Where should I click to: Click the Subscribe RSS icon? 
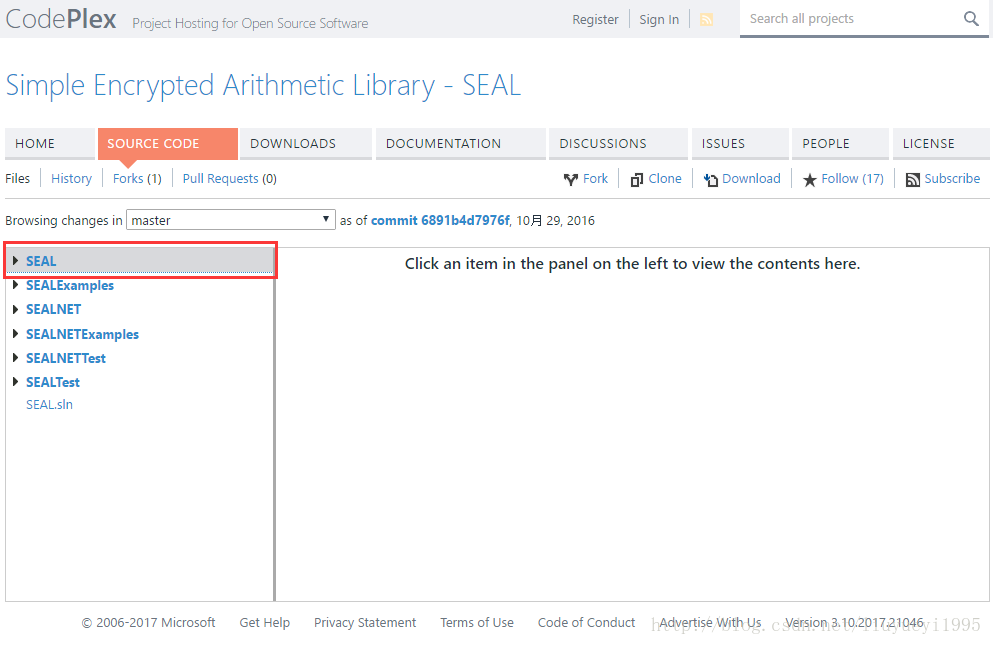(912, 178)
